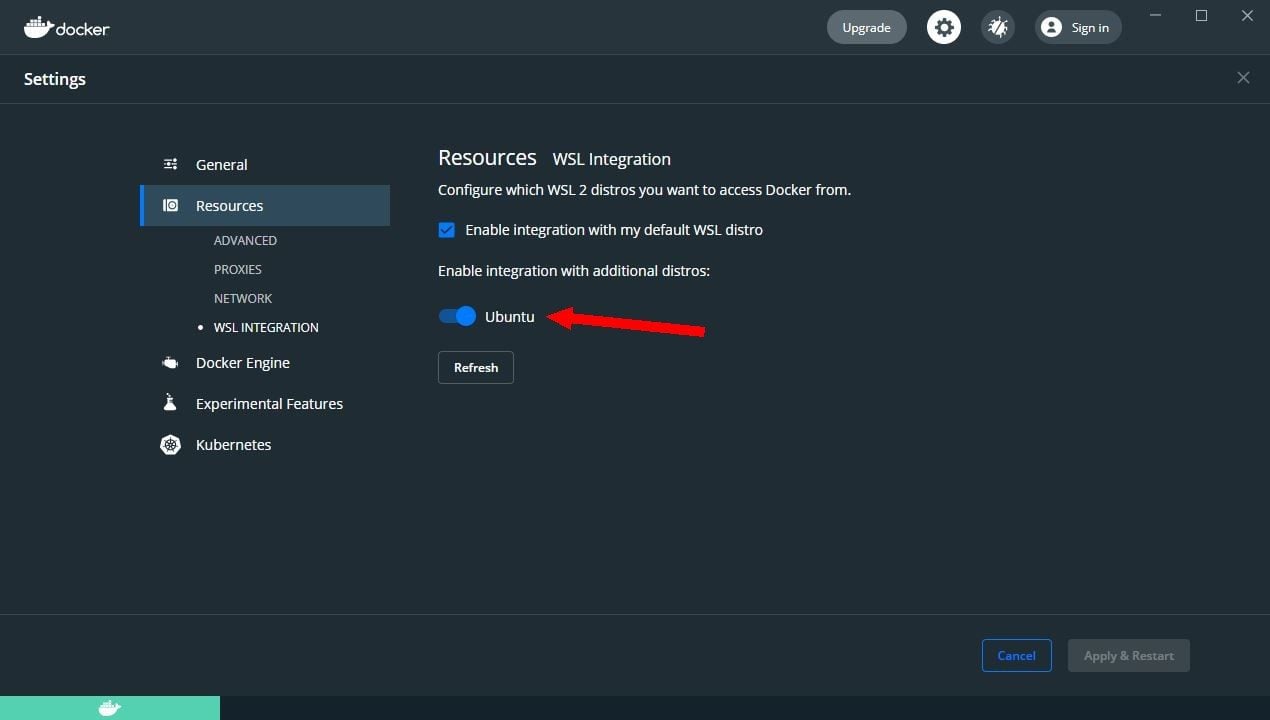
Task: Click the General sliders icon
Action: (171, 164)
